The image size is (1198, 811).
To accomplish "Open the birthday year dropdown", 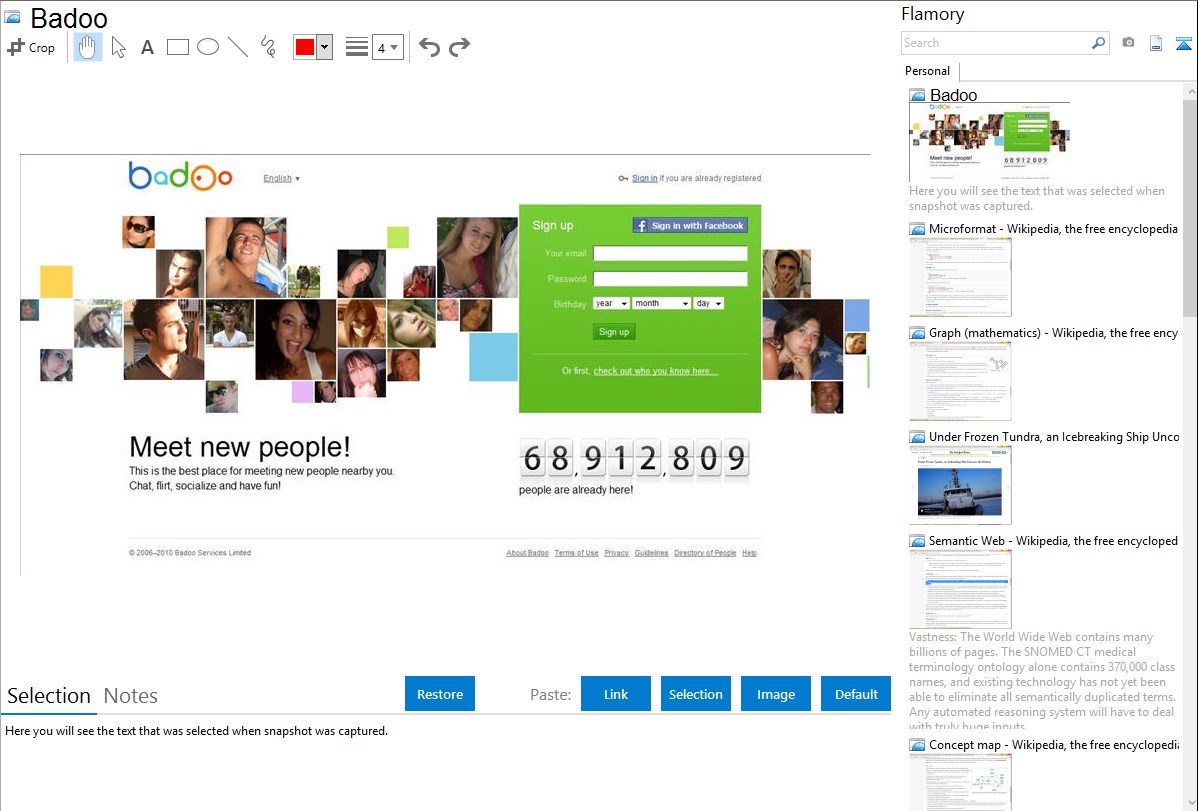I will pos(611,303).
